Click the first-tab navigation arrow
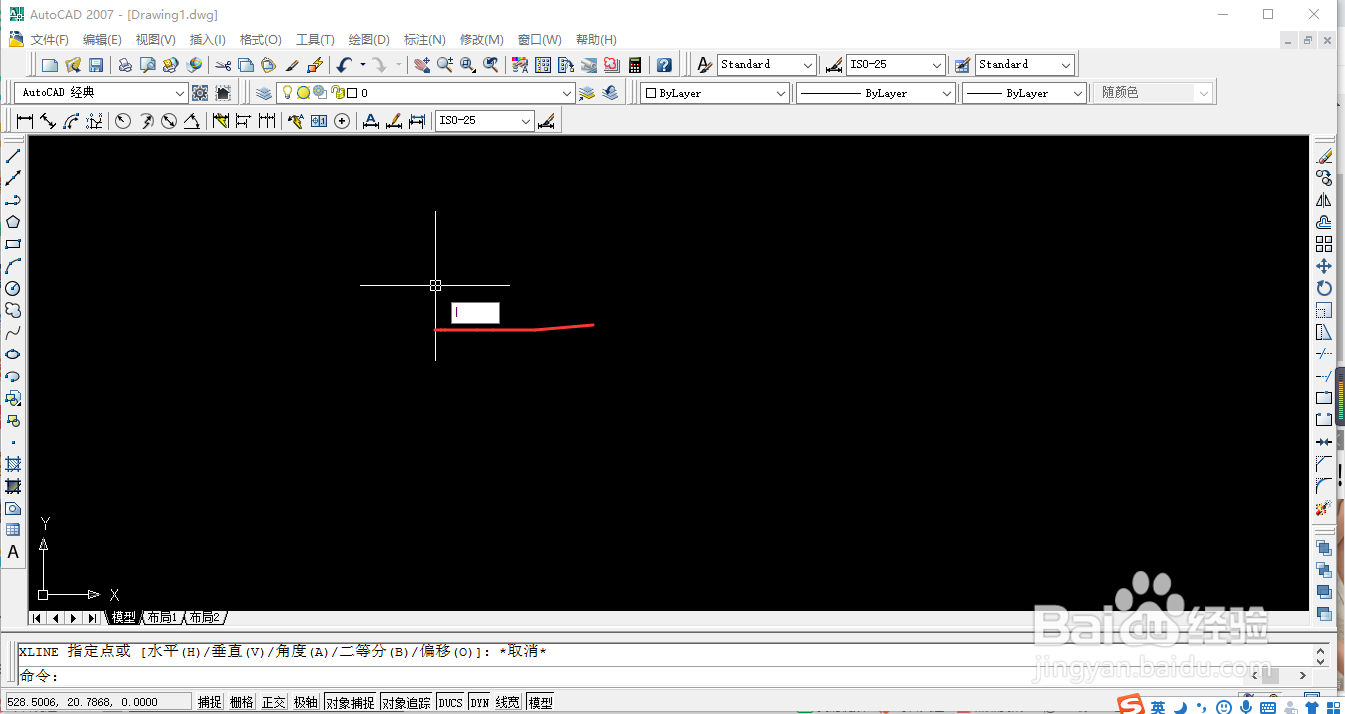Viewport: 1345px width, 714px height. tap(38, 618)
